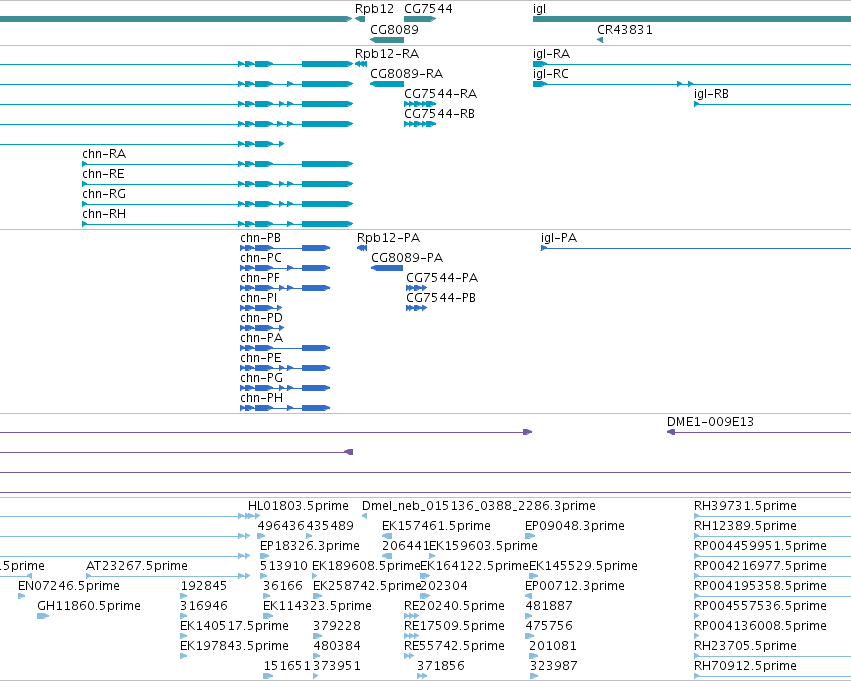
Task: Click the Rpb12-RA transcript label
Action: coord(387,54)
